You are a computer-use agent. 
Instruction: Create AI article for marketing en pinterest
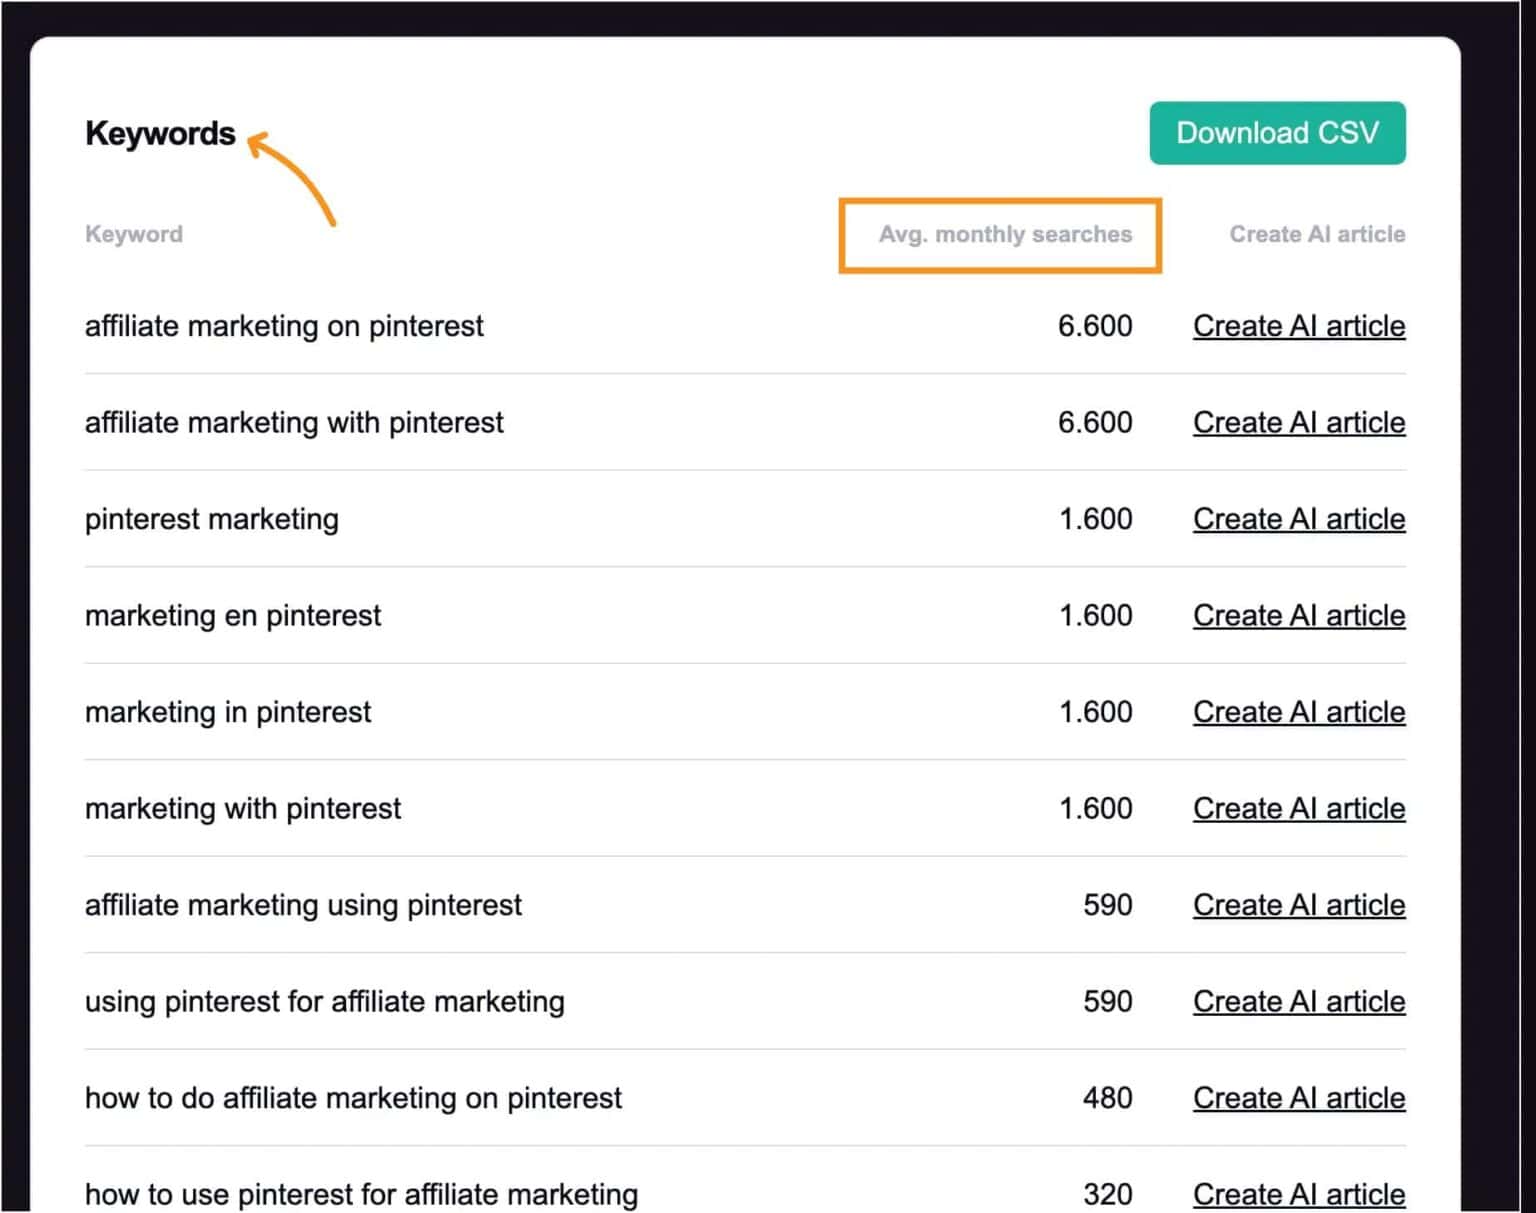[1298, 616]
